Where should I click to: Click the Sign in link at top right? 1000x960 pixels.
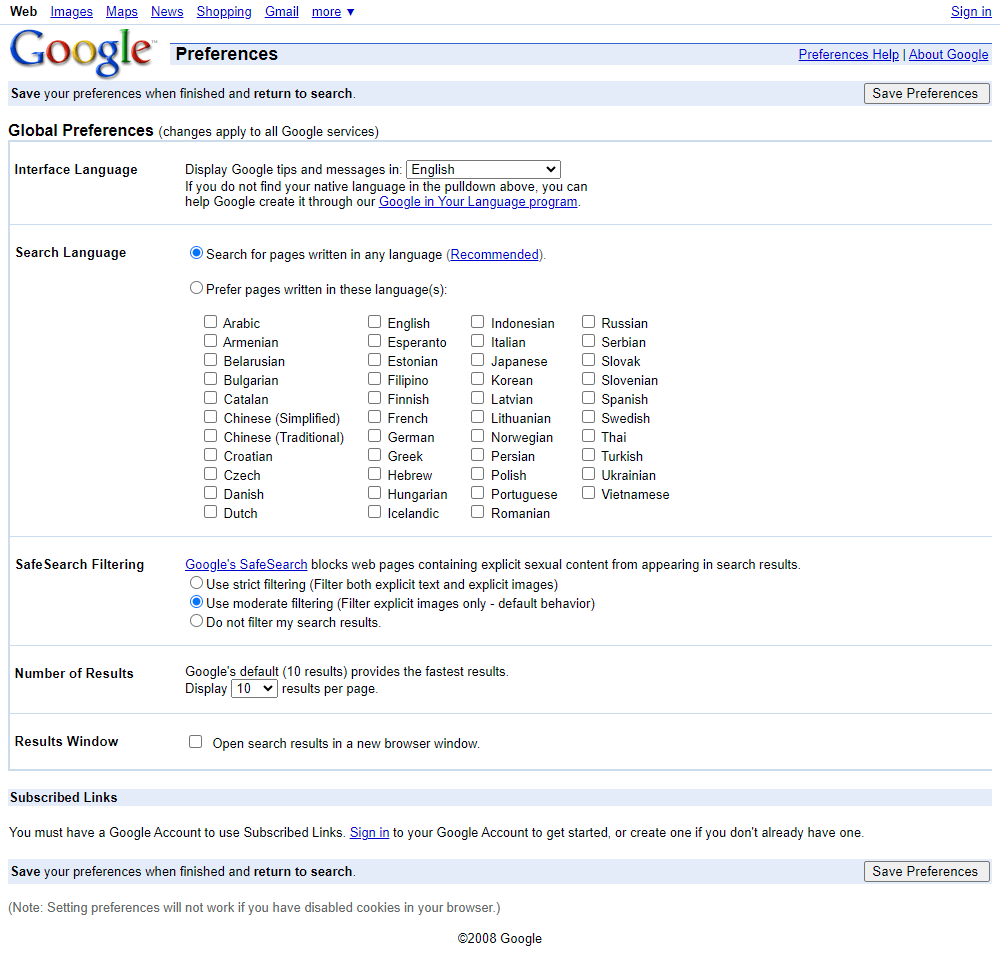971,11
